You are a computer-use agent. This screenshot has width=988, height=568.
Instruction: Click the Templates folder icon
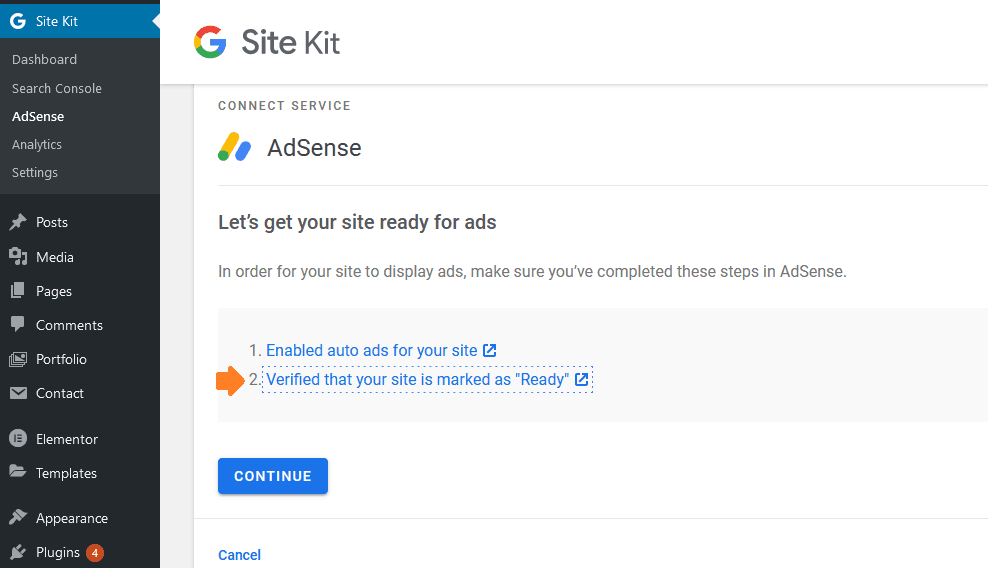18,472
